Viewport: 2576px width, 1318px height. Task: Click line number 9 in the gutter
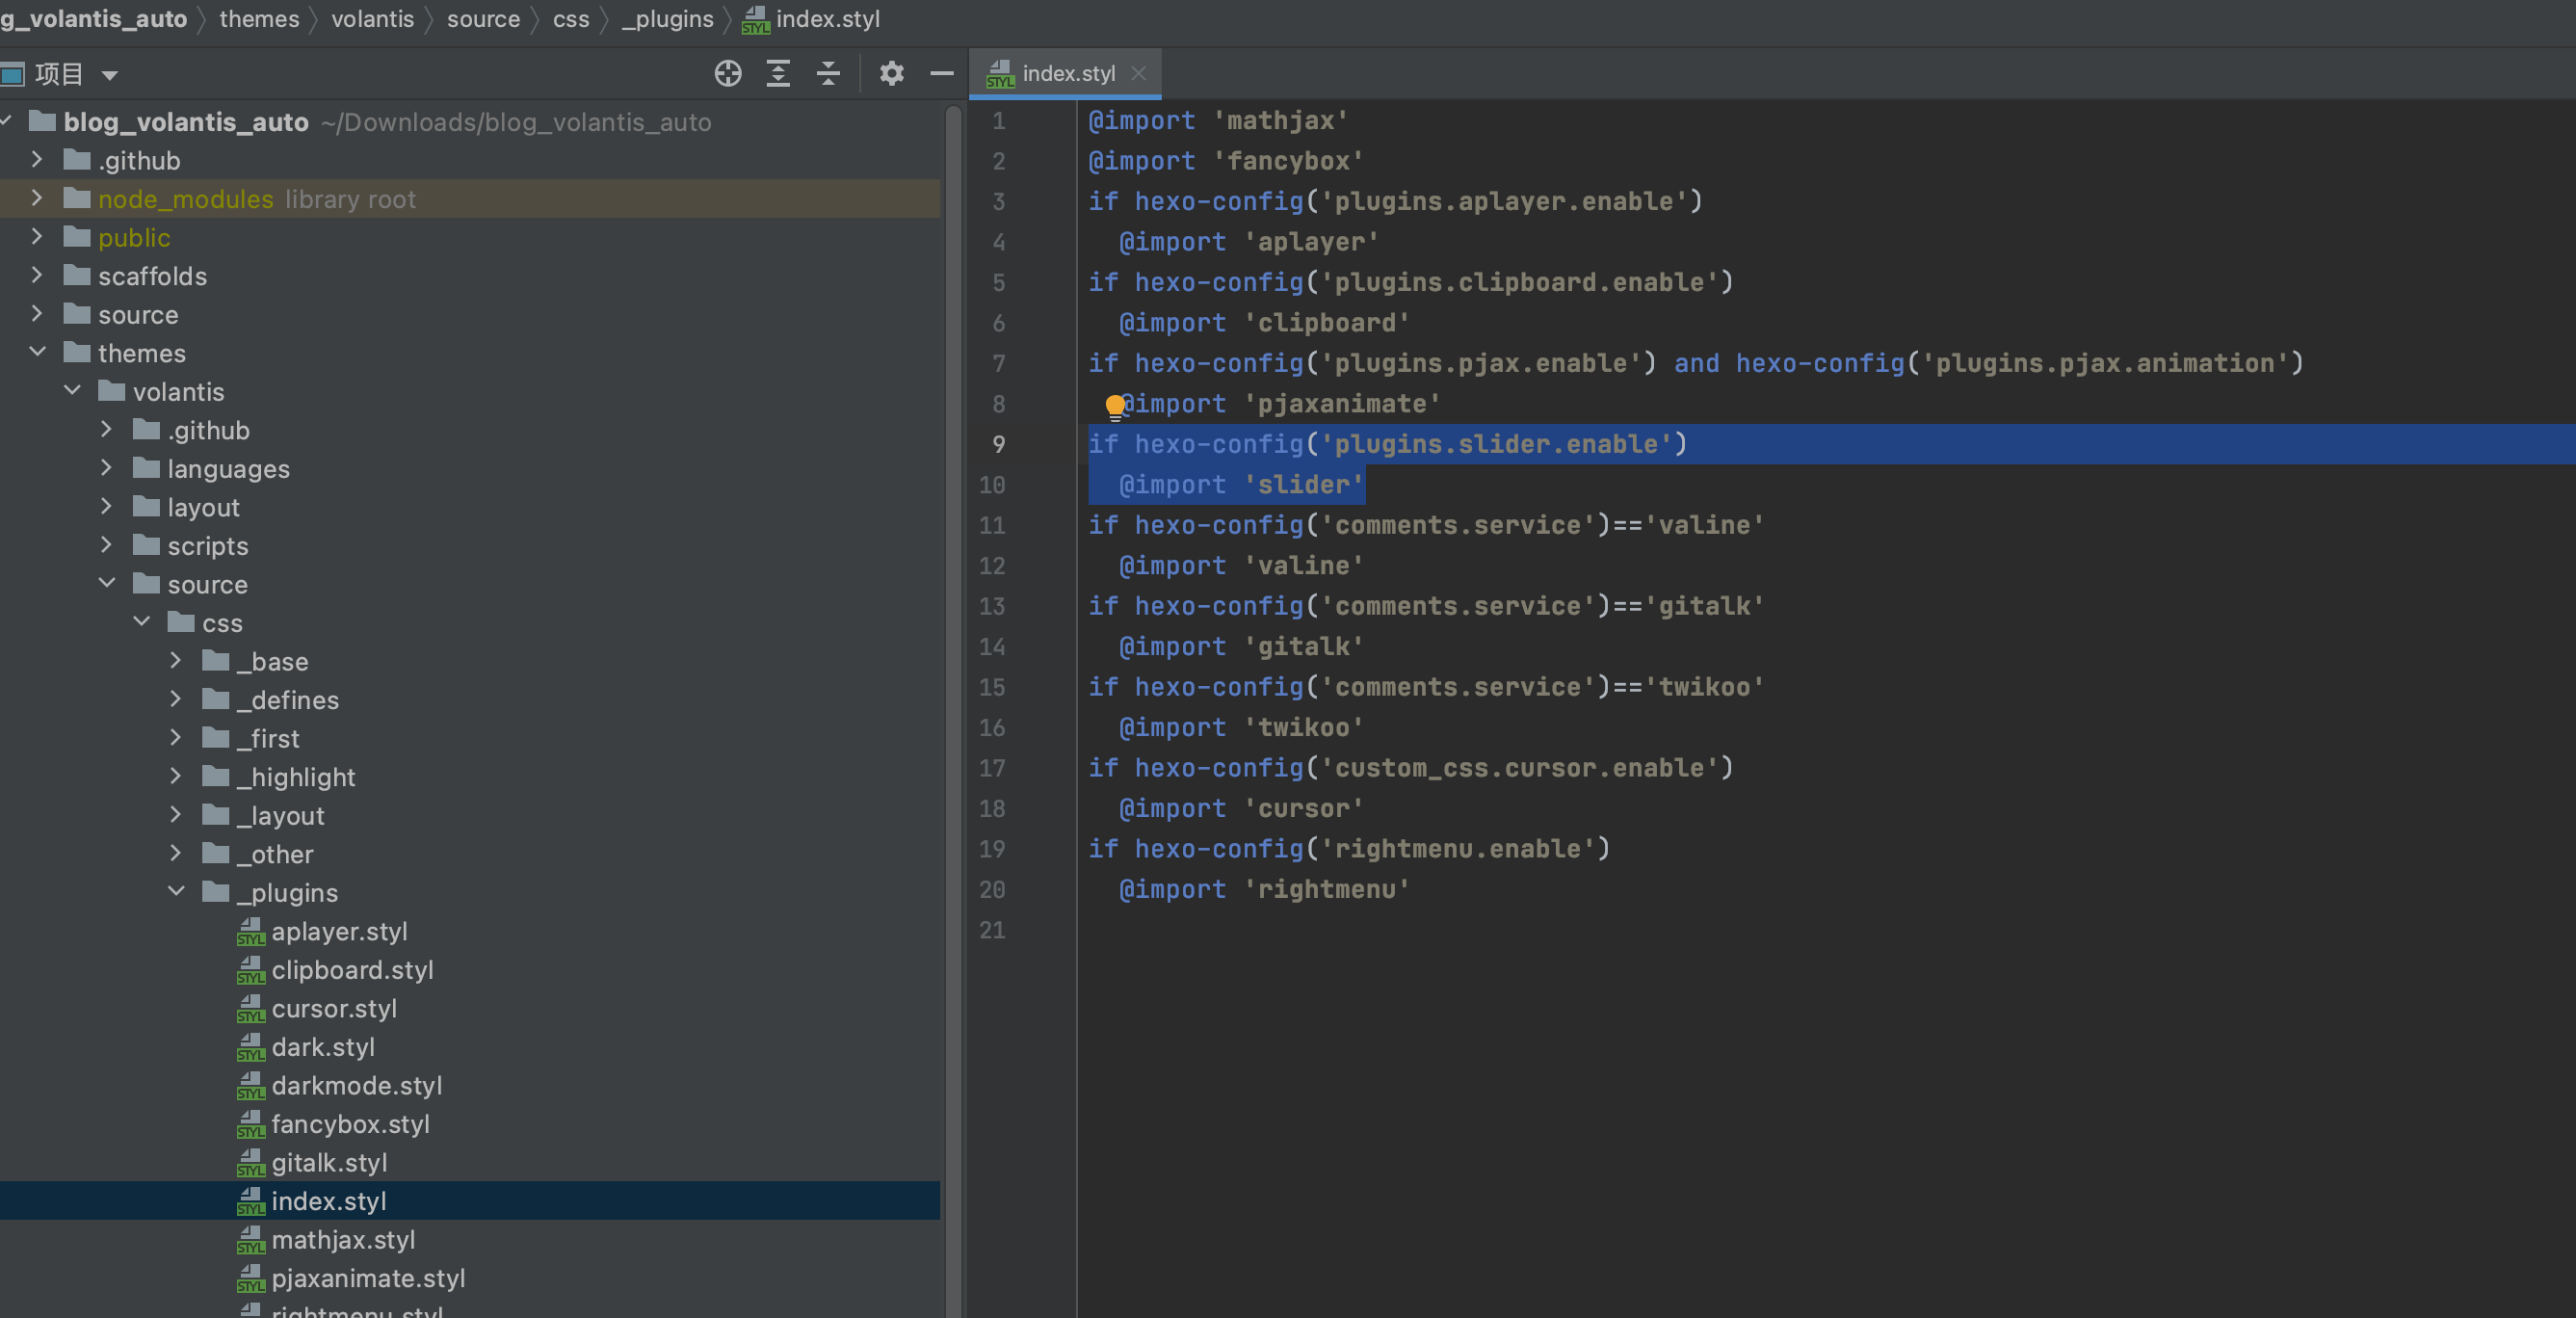point(998,444)
